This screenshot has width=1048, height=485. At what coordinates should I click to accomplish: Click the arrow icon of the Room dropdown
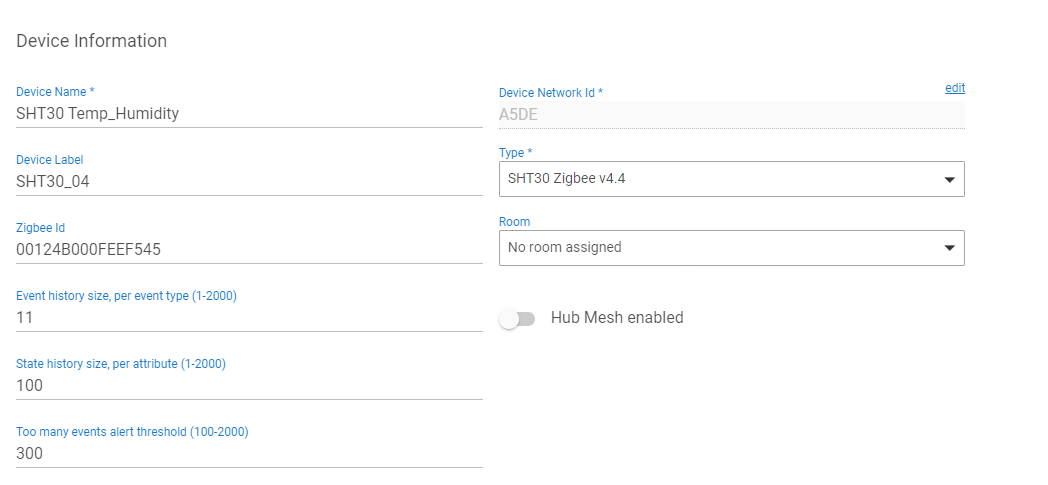point(949,248)
